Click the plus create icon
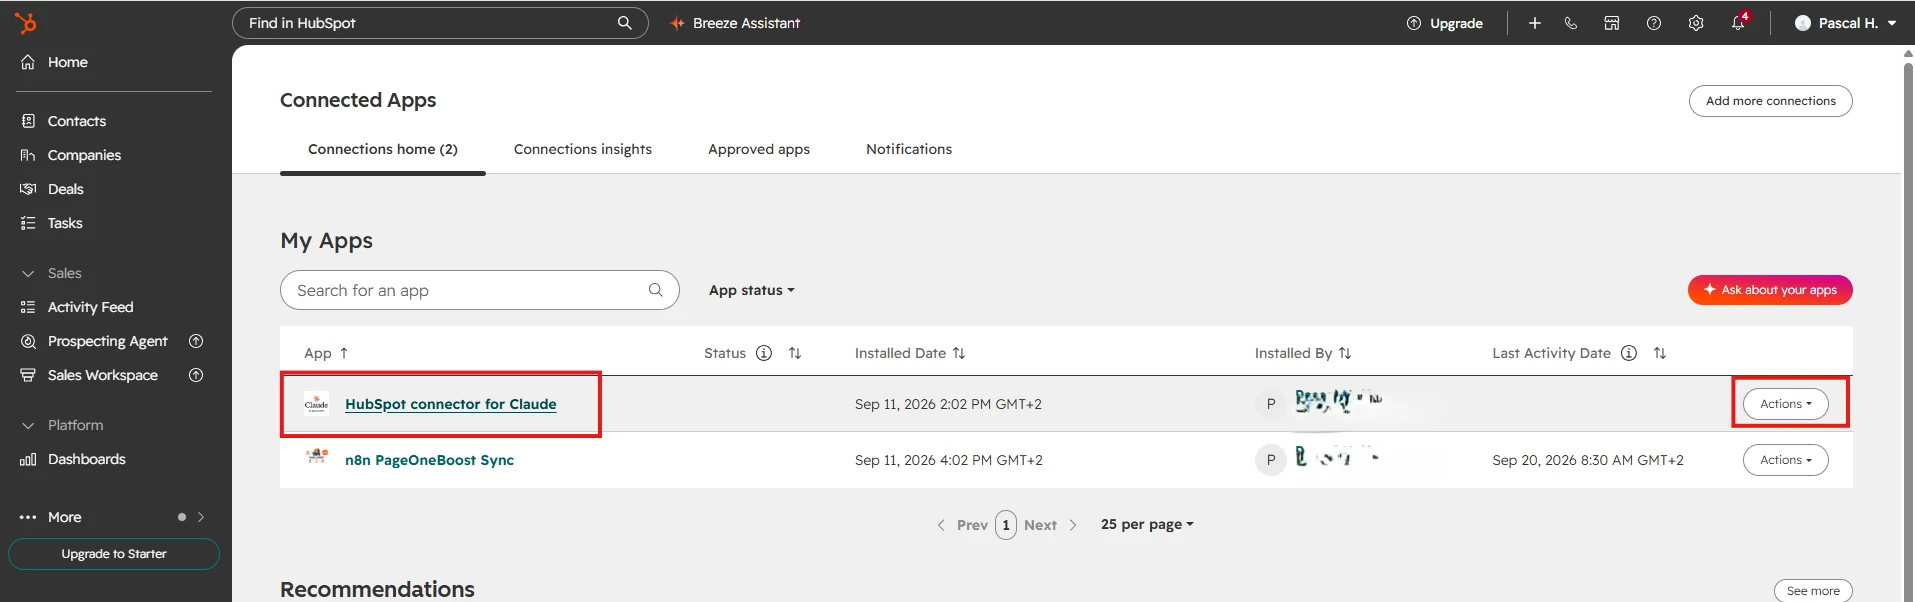This screenshot has width=1915, height=602. coord(1535,23)
